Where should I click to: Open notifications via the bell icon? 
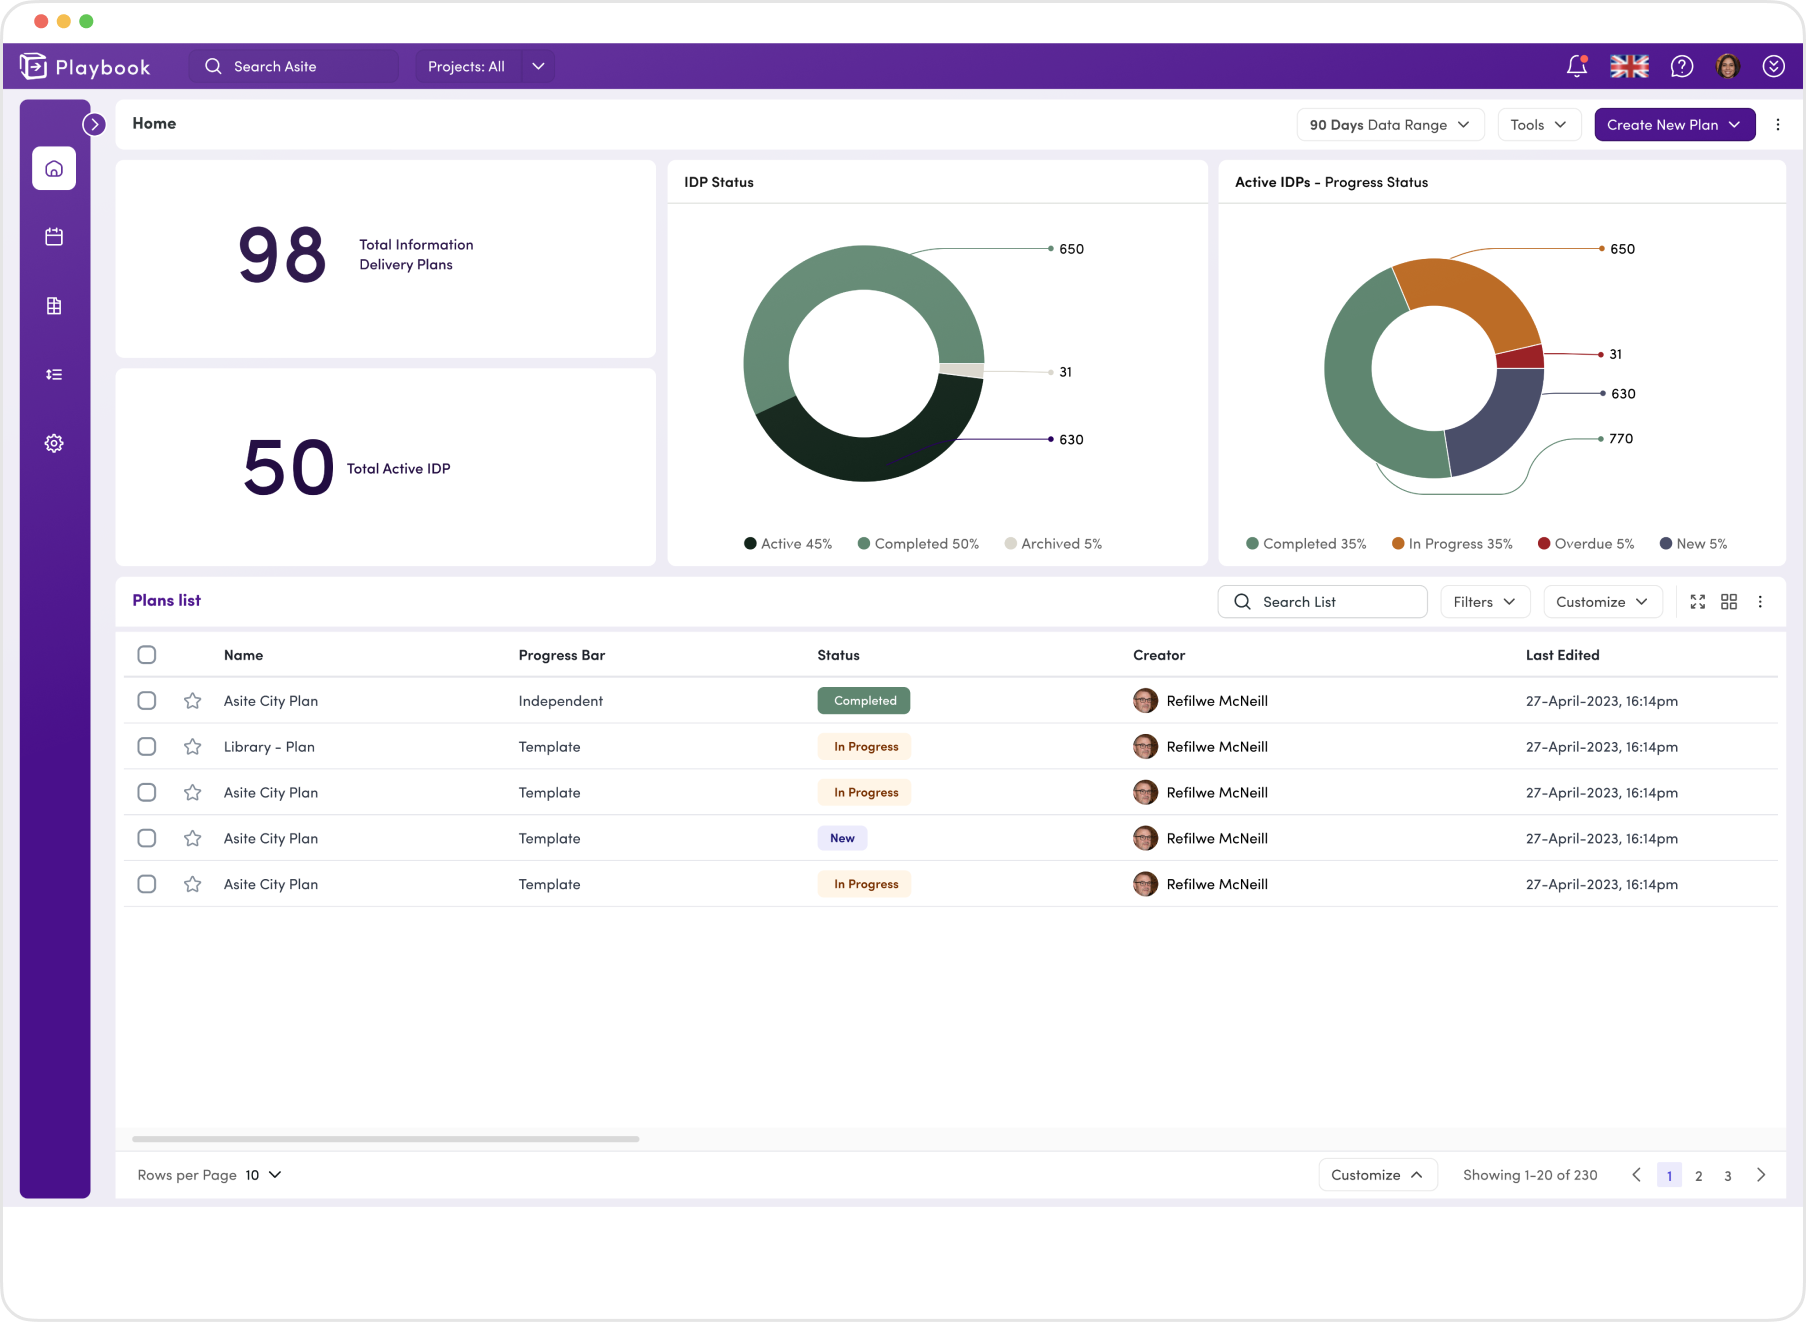click(1577, 66)
